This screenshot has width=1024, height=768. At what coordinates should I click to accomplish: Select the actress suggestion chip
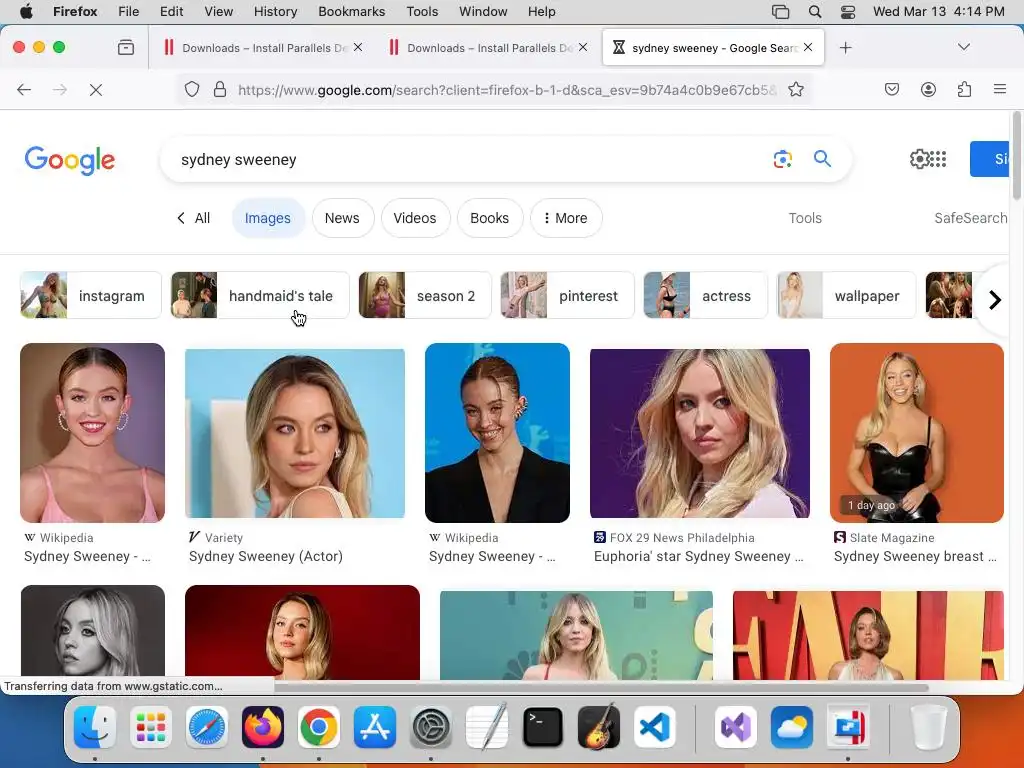[705, 295]
